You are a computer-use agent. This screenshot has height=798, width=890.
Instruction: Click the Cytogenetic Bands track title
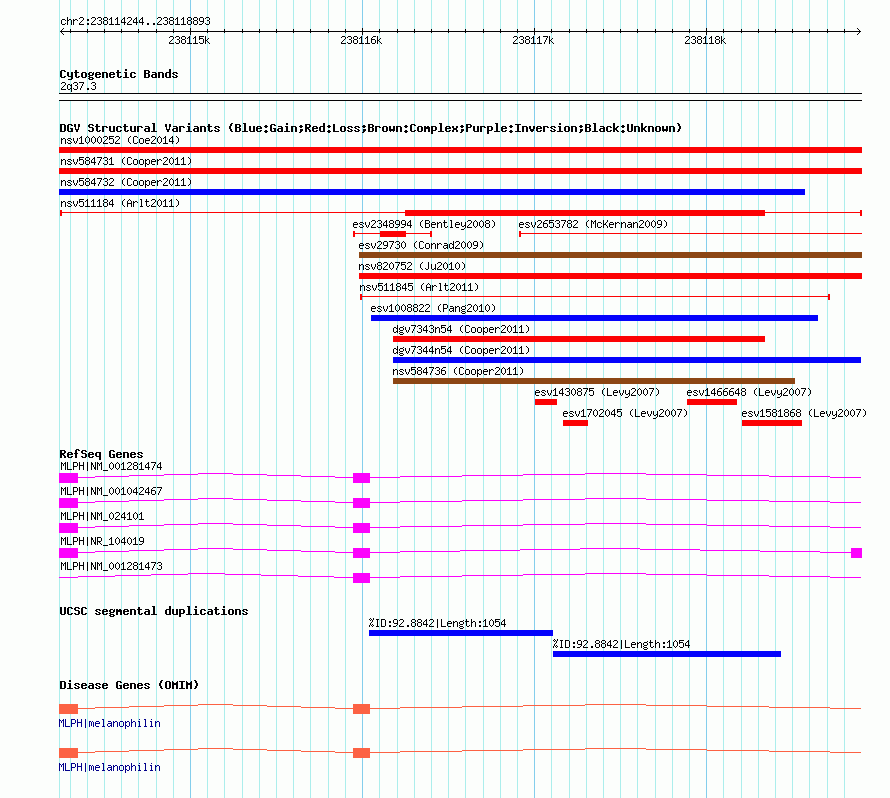coord(119,74)
